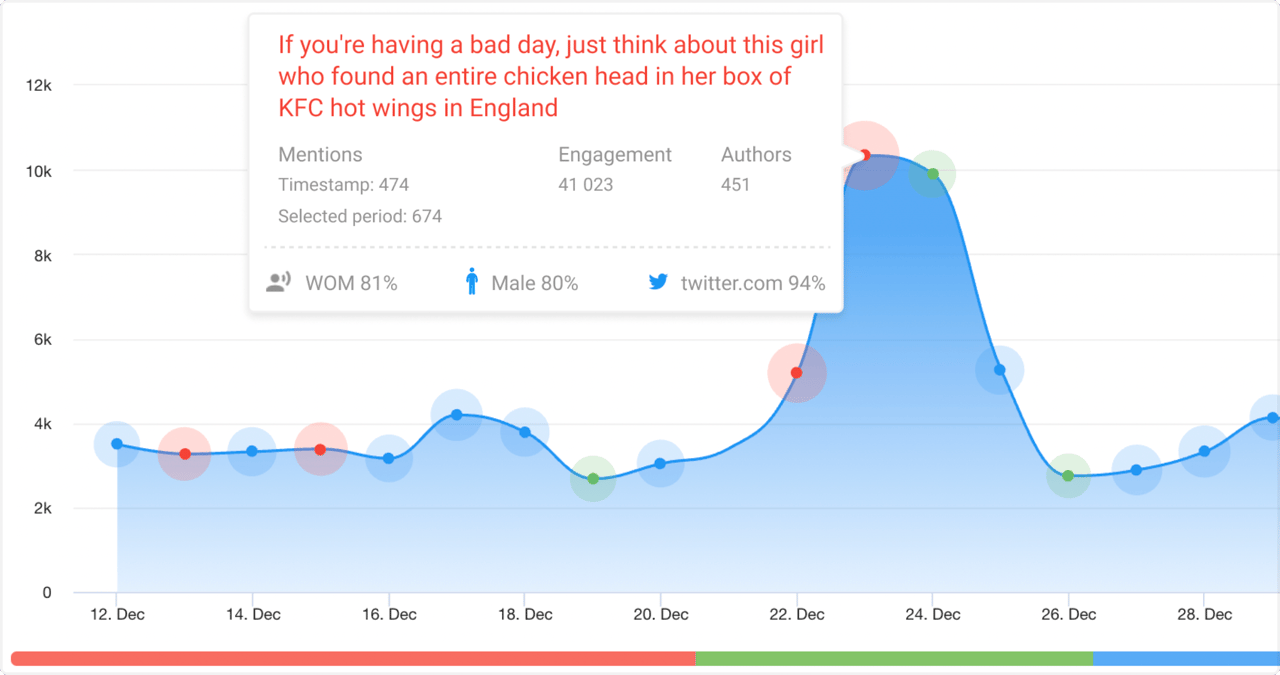Click the 20. Dec axis label
Screen dimensions: 1280x675
660,614
